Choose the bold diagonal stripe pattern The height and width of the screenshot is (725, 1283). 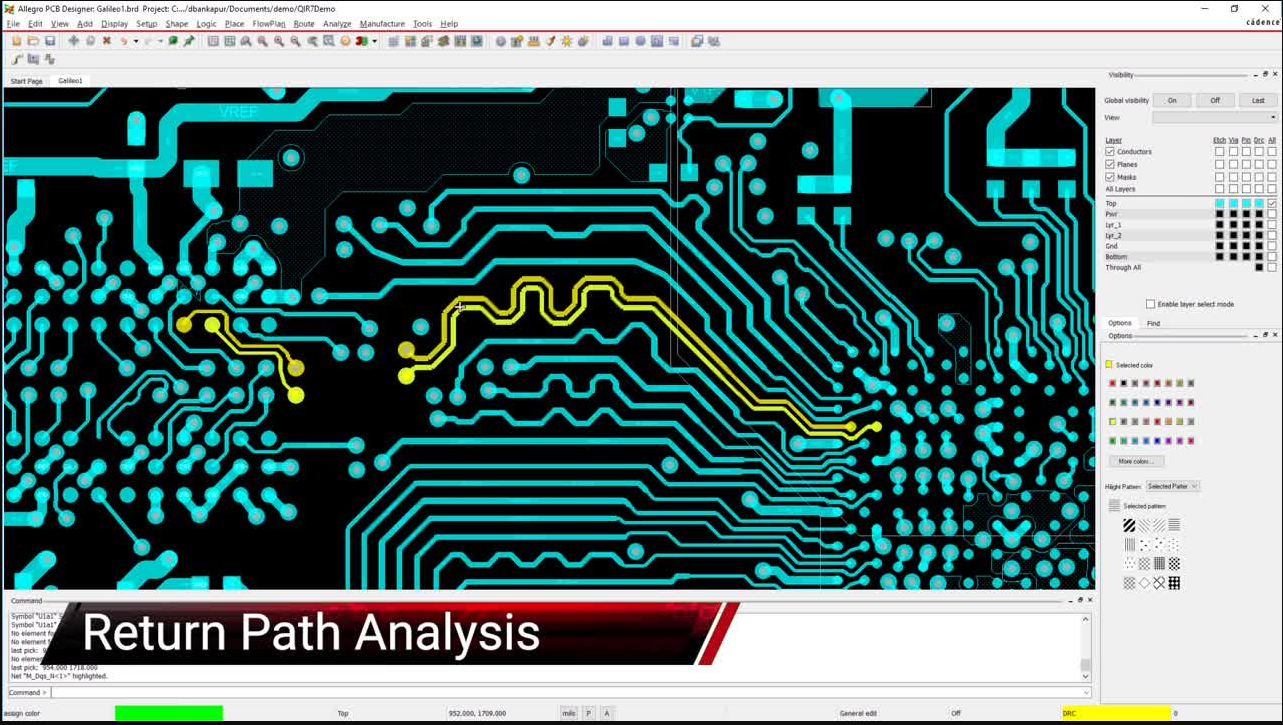coord(1129,525)
